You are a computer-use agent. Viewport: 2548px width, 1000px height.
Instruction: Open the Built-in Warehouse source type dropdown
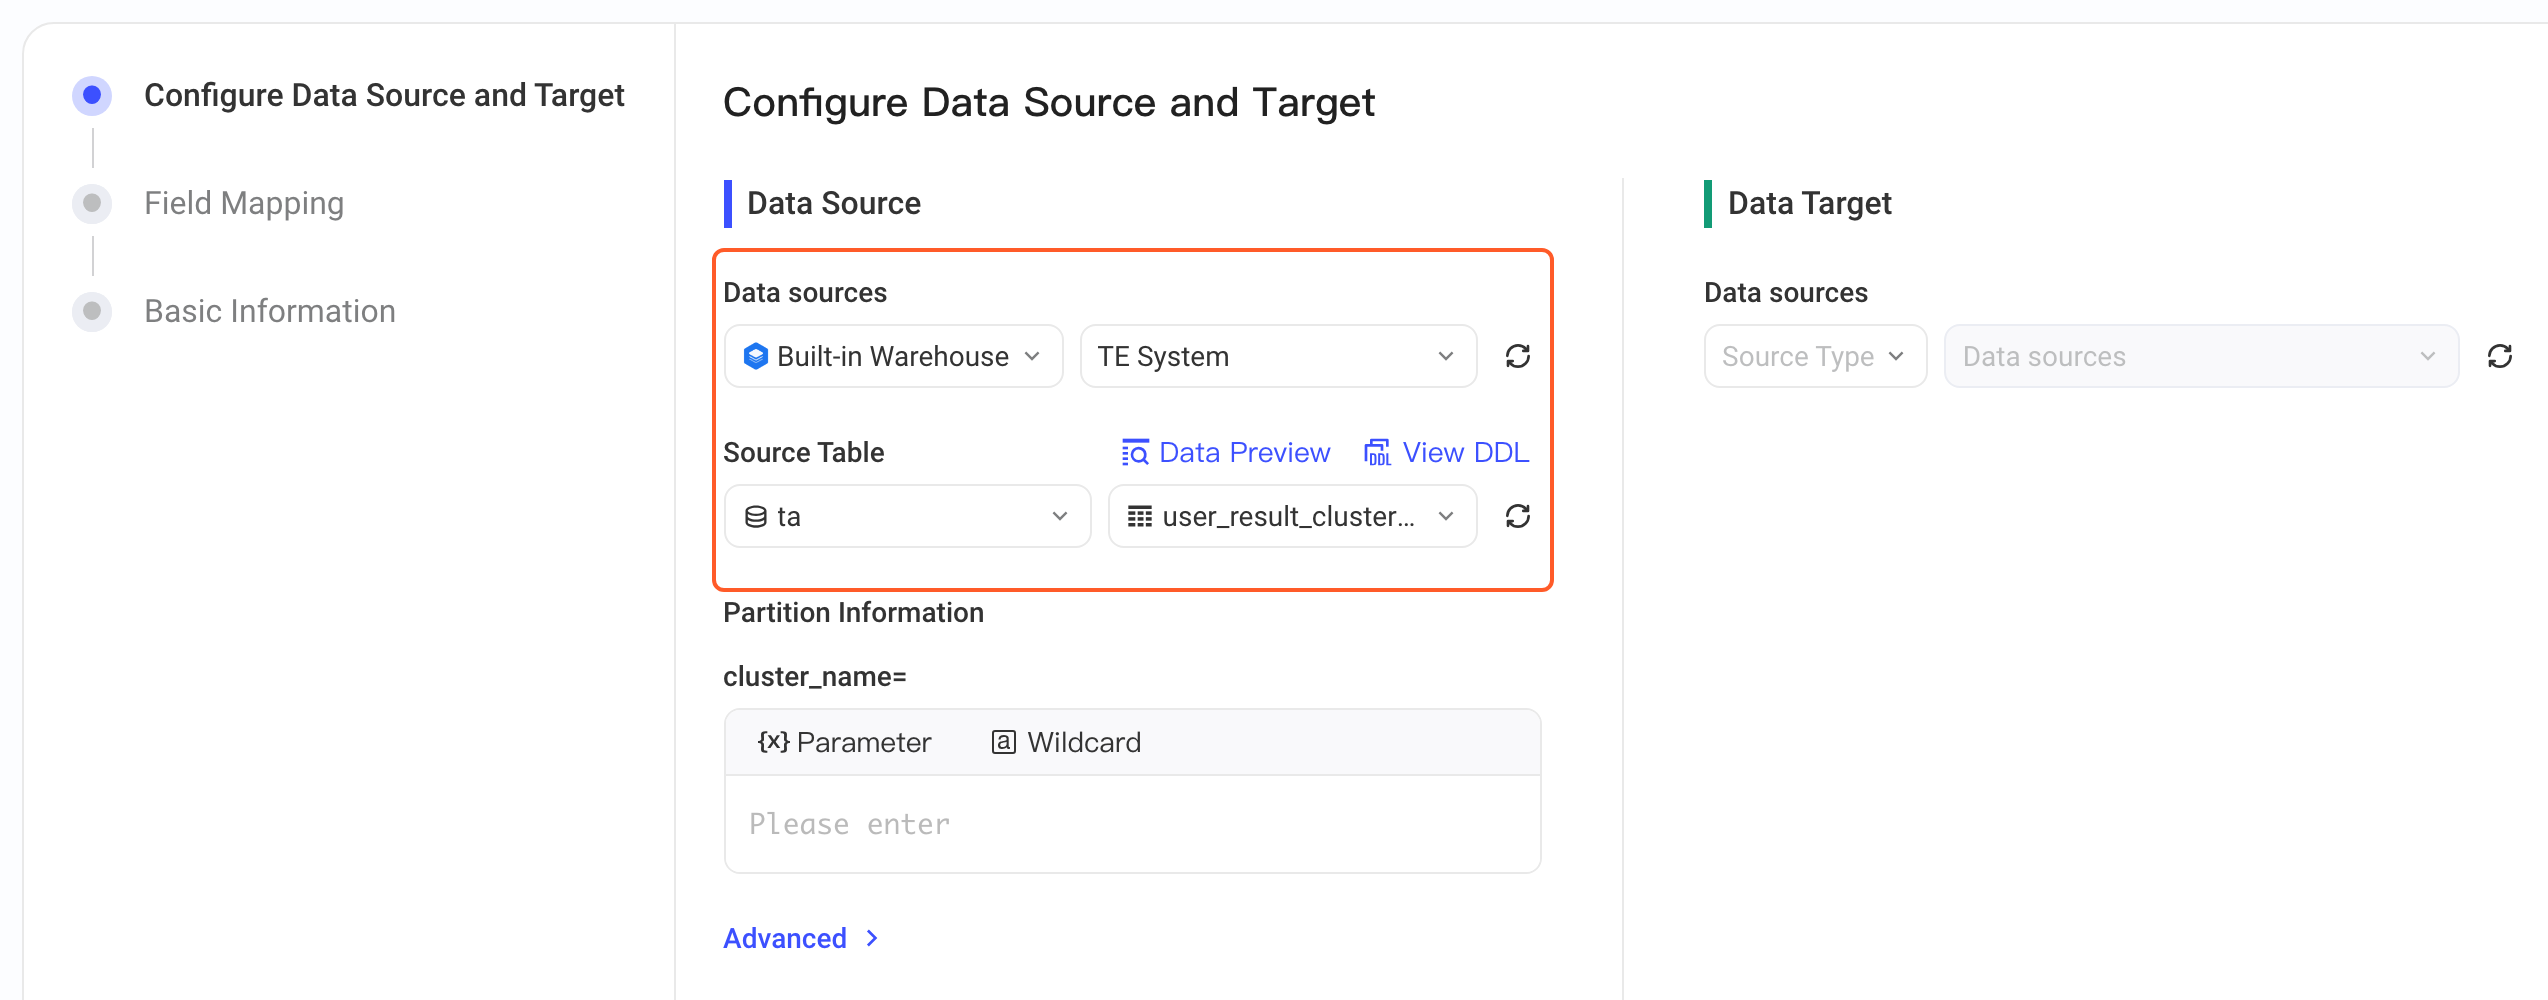click(x=893, y=356)
